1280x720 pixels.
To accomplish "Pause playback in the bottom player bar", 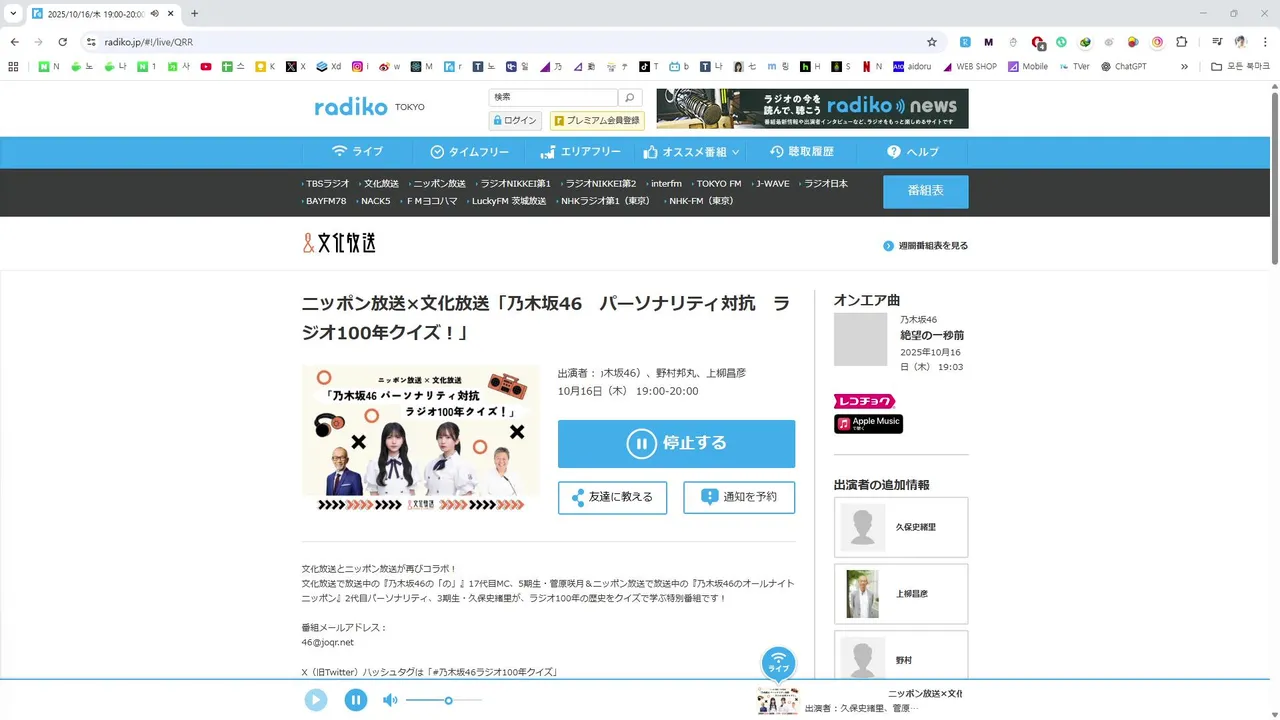I will tap(356, 700).
